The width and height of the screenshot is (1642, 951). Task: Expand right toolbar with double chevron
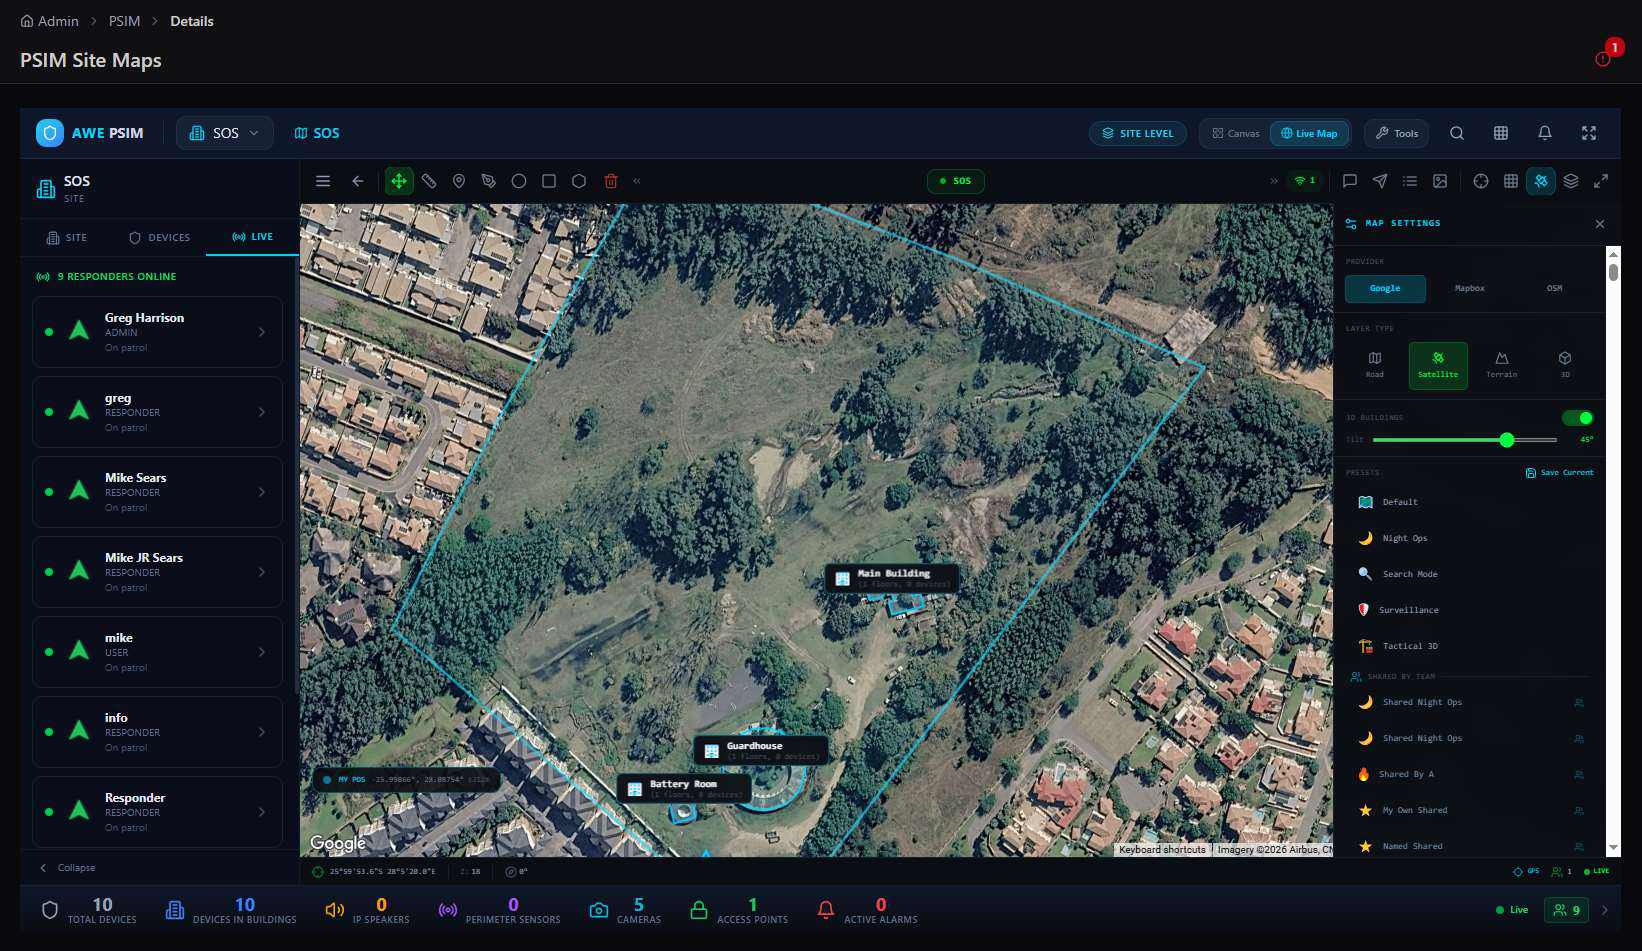click(x=1274, y=181)
